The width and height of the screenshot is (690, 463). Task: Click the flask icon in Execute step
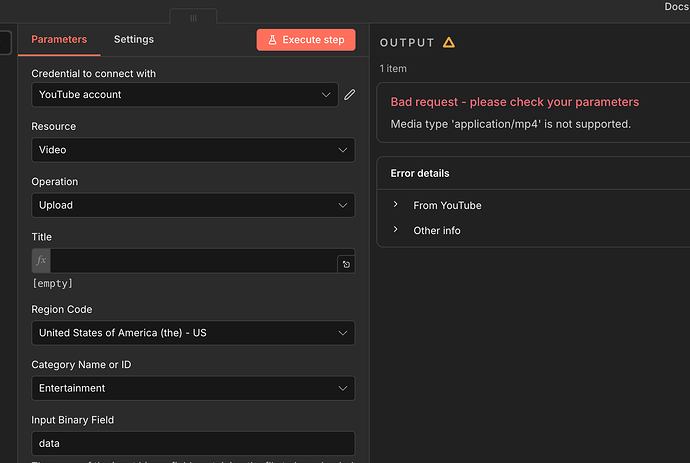click(x=271, y=40)
